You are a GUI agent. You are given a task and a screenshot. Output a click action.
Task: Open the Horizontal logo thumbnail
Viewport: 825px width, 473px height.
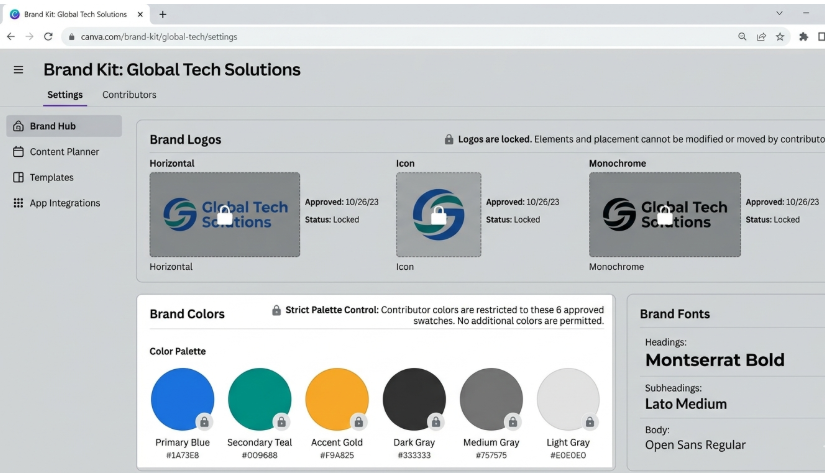coord(225,215)
